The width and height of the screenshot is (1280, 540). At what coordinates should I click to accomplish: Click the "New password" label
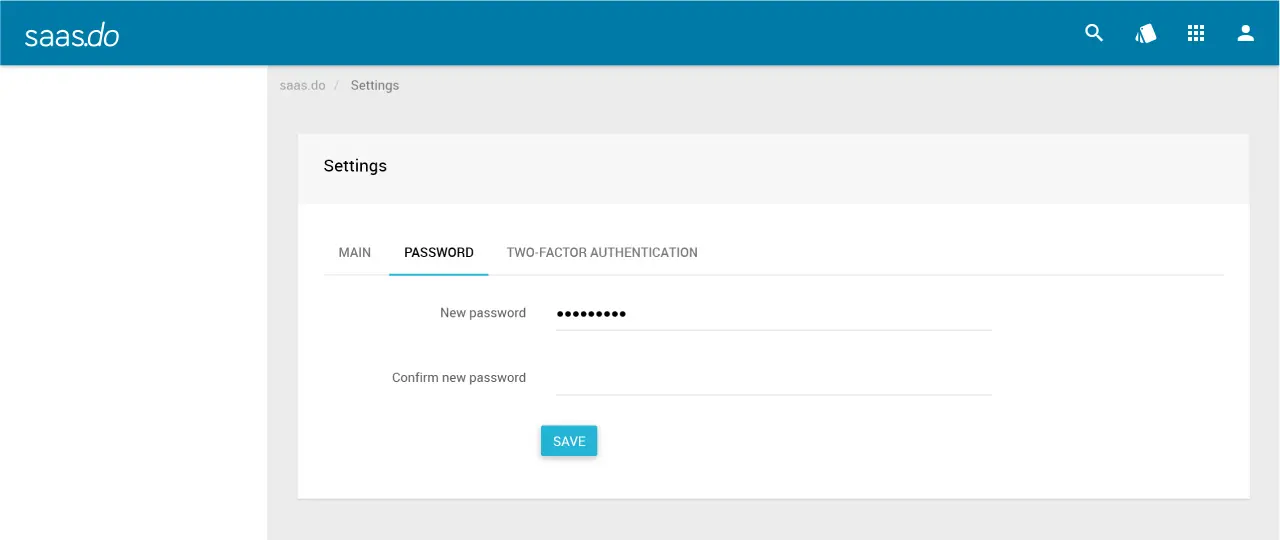483,313
